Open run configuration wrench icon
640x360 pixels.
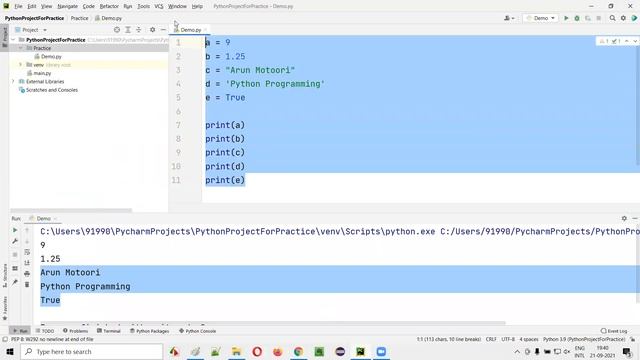15,241
